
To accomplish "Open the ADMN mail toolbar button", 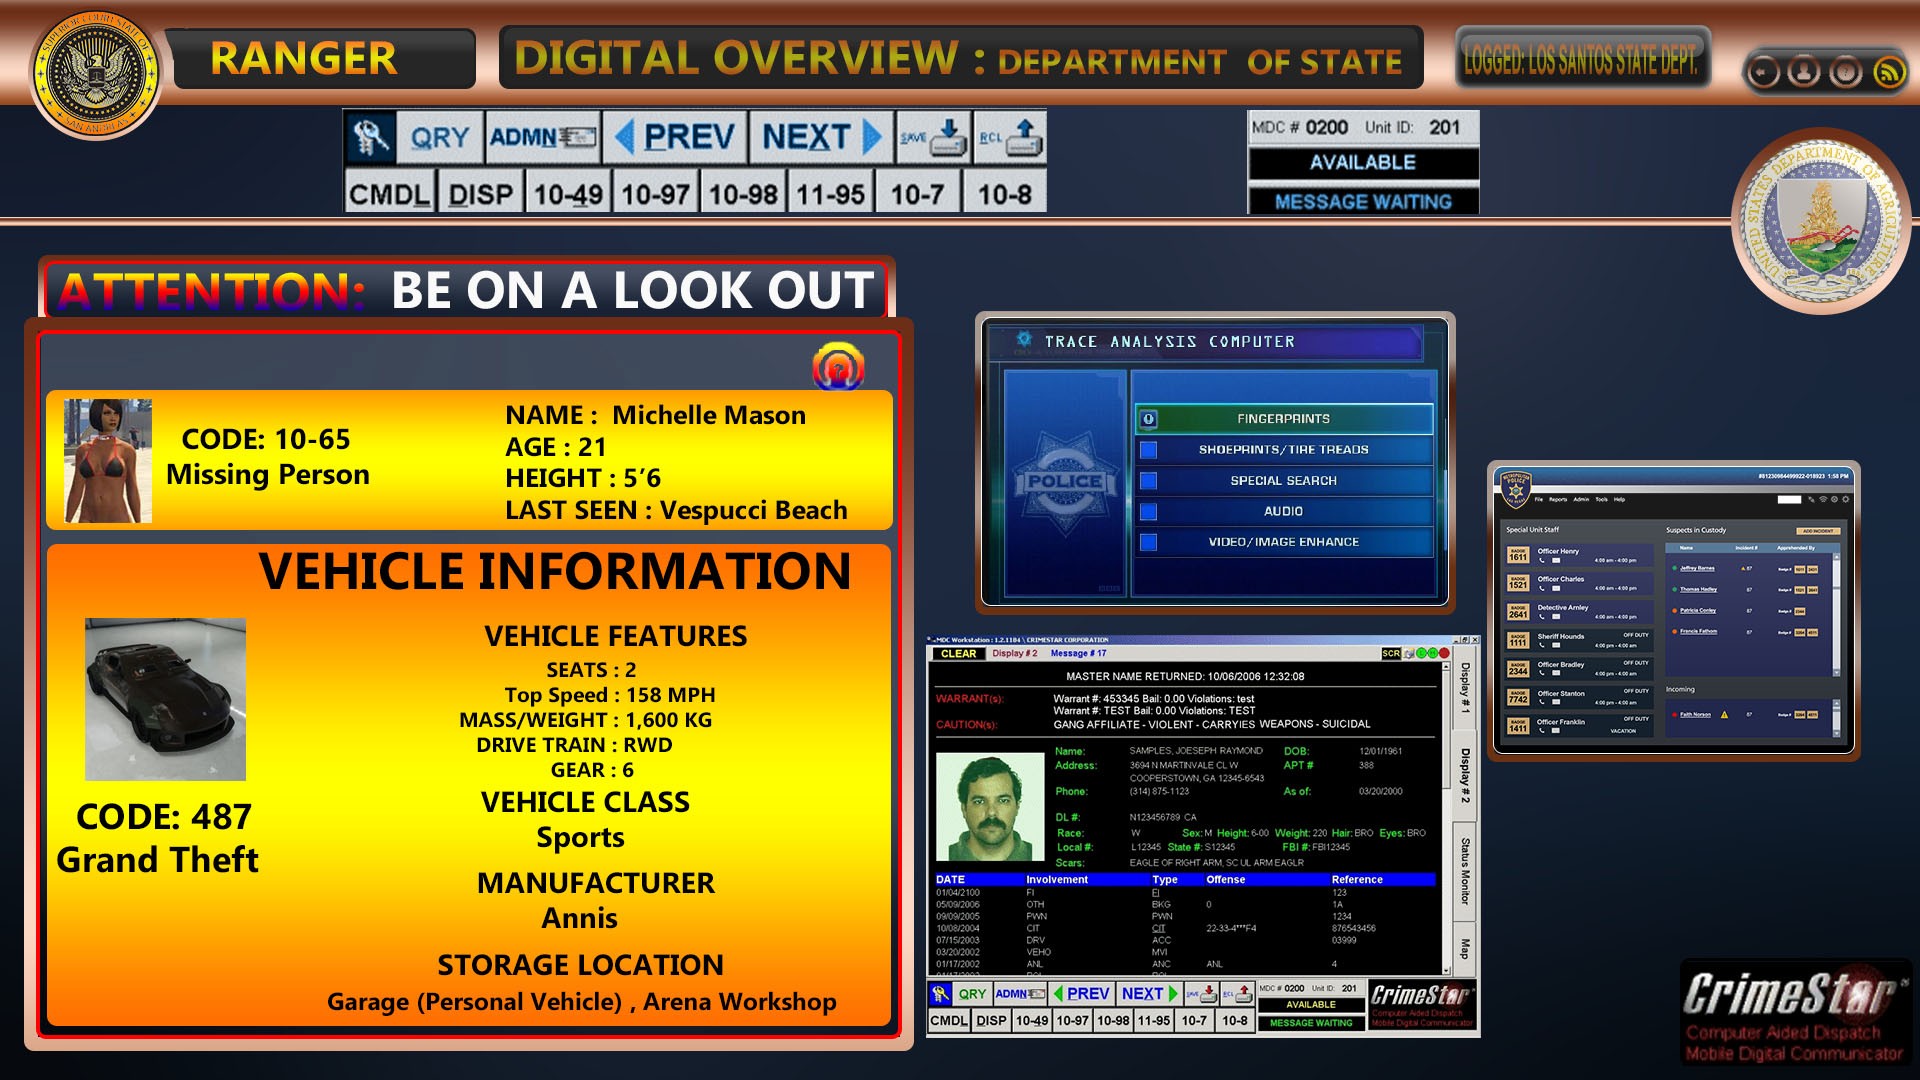I will [x=543, y=137].
